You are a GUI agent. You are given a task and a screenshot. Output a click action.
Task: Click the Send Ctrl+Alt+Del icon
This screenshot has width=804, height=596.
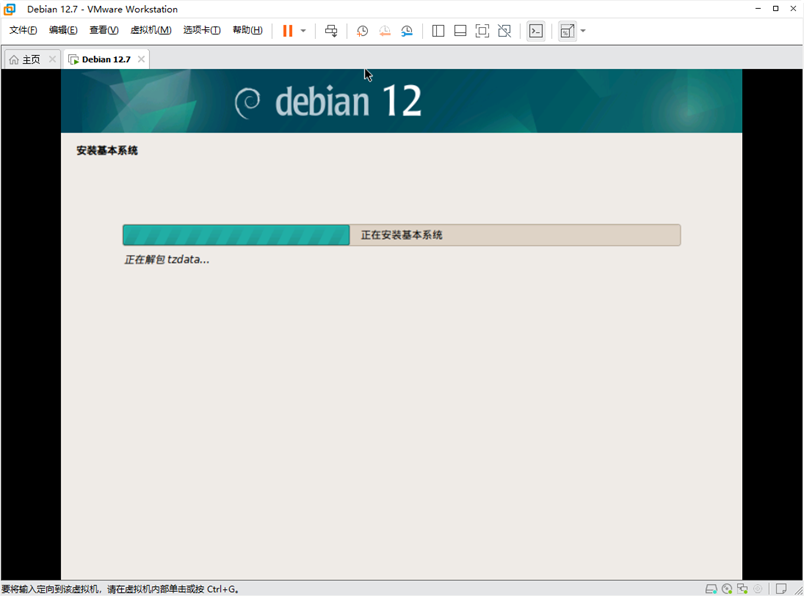click(x=331, y=31)
